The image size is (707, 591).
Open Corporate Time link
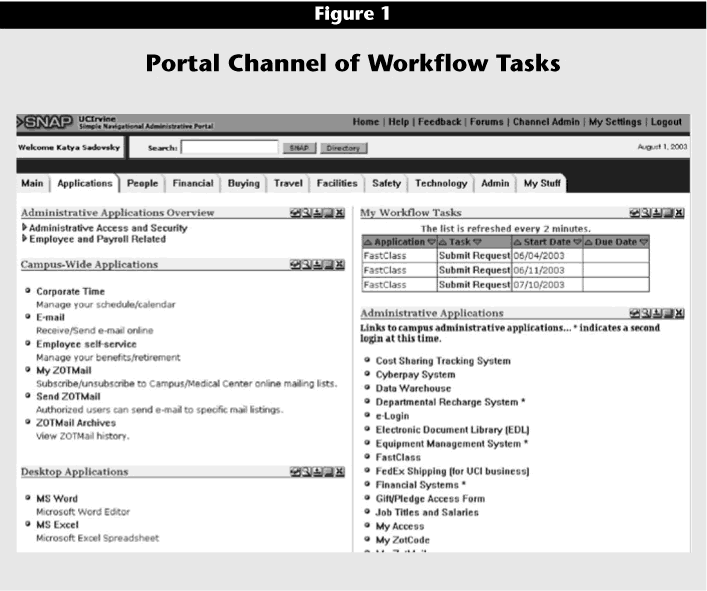pos(70,292)
